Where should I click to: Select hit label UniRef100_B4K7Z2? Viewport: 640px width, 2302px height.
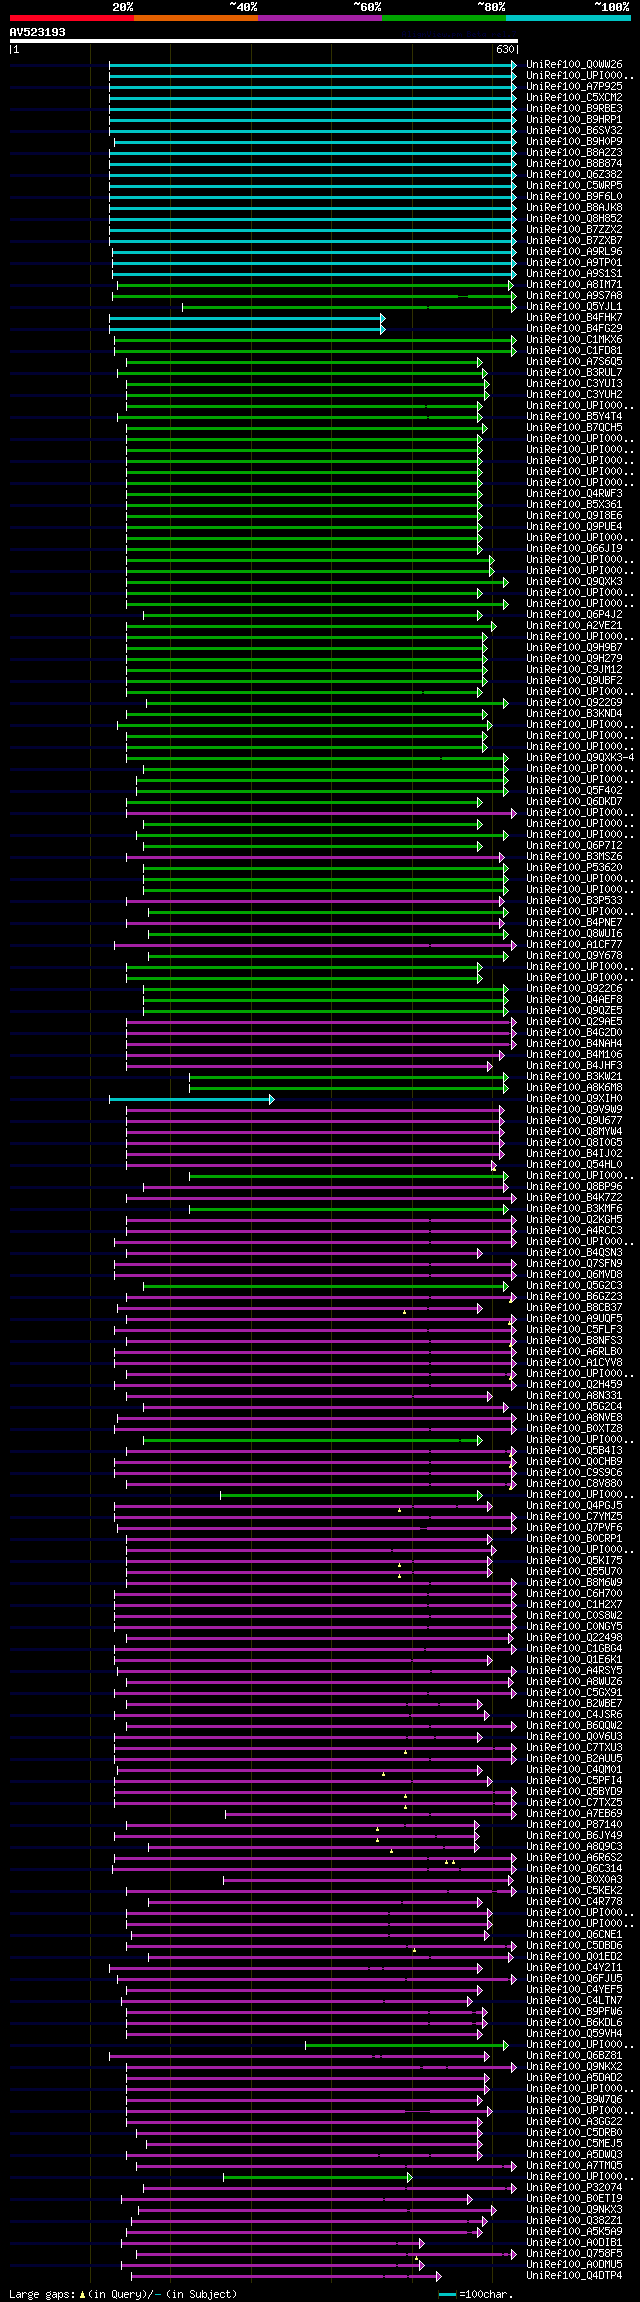(574, 1198)
